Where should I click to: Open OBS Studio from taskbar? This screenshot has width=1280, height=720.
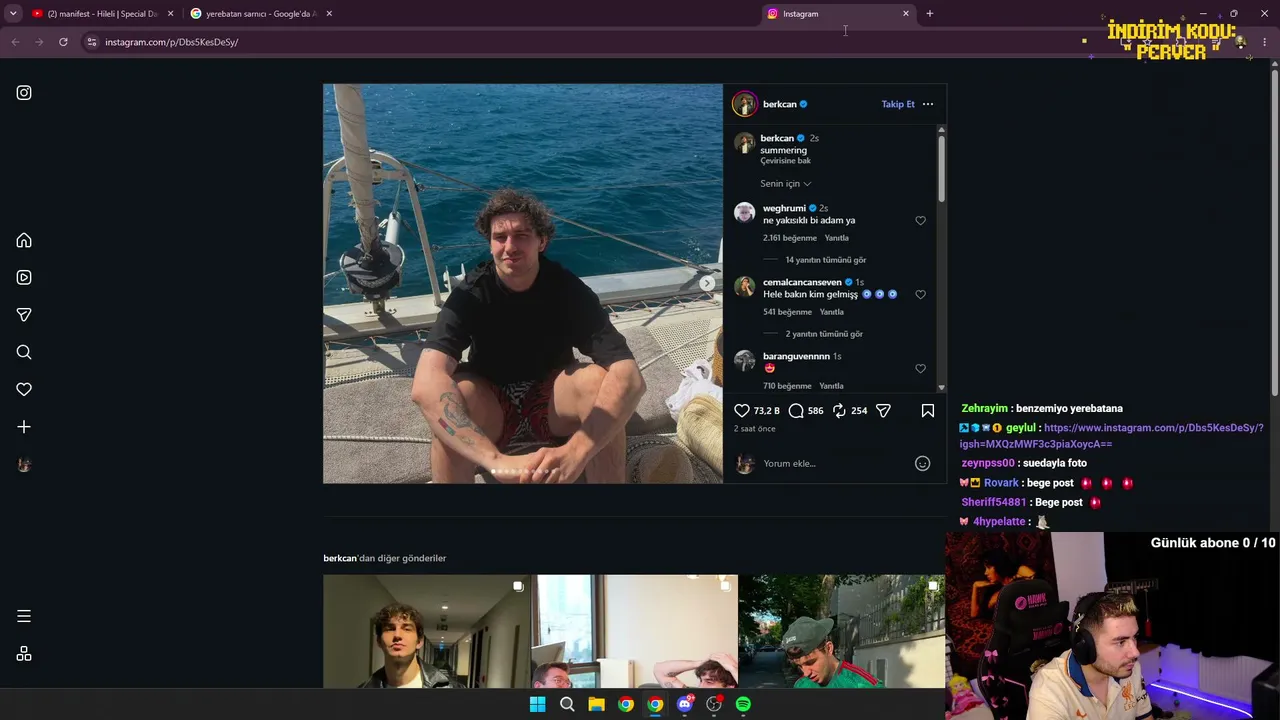coord(714,704)
